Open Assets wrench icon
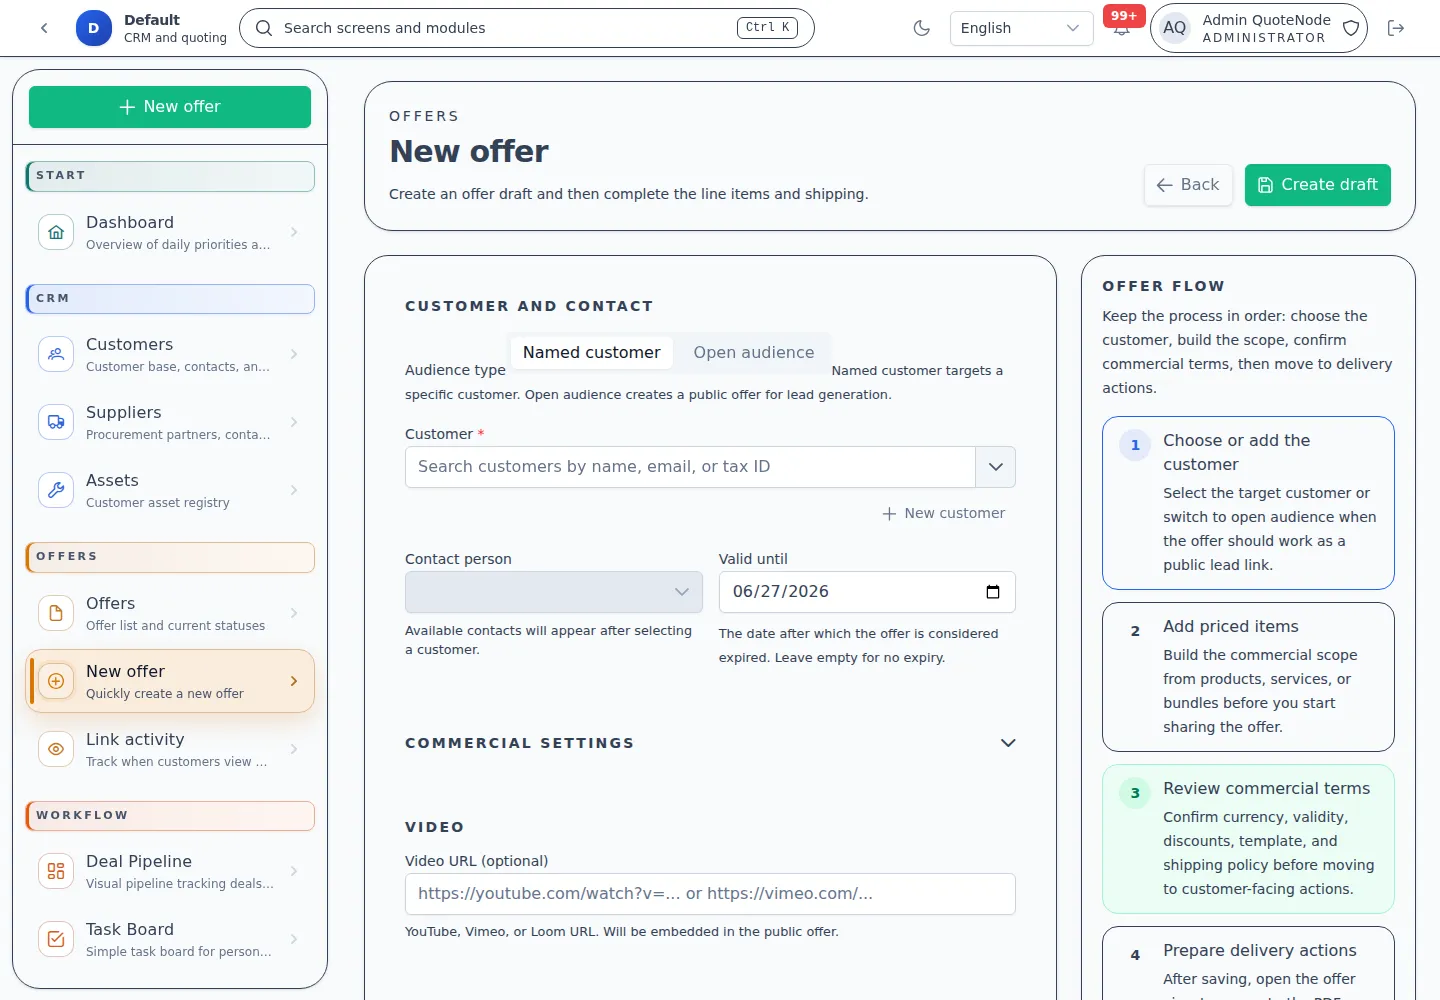The image size is (1440, 1000). (x=56, y=490)
